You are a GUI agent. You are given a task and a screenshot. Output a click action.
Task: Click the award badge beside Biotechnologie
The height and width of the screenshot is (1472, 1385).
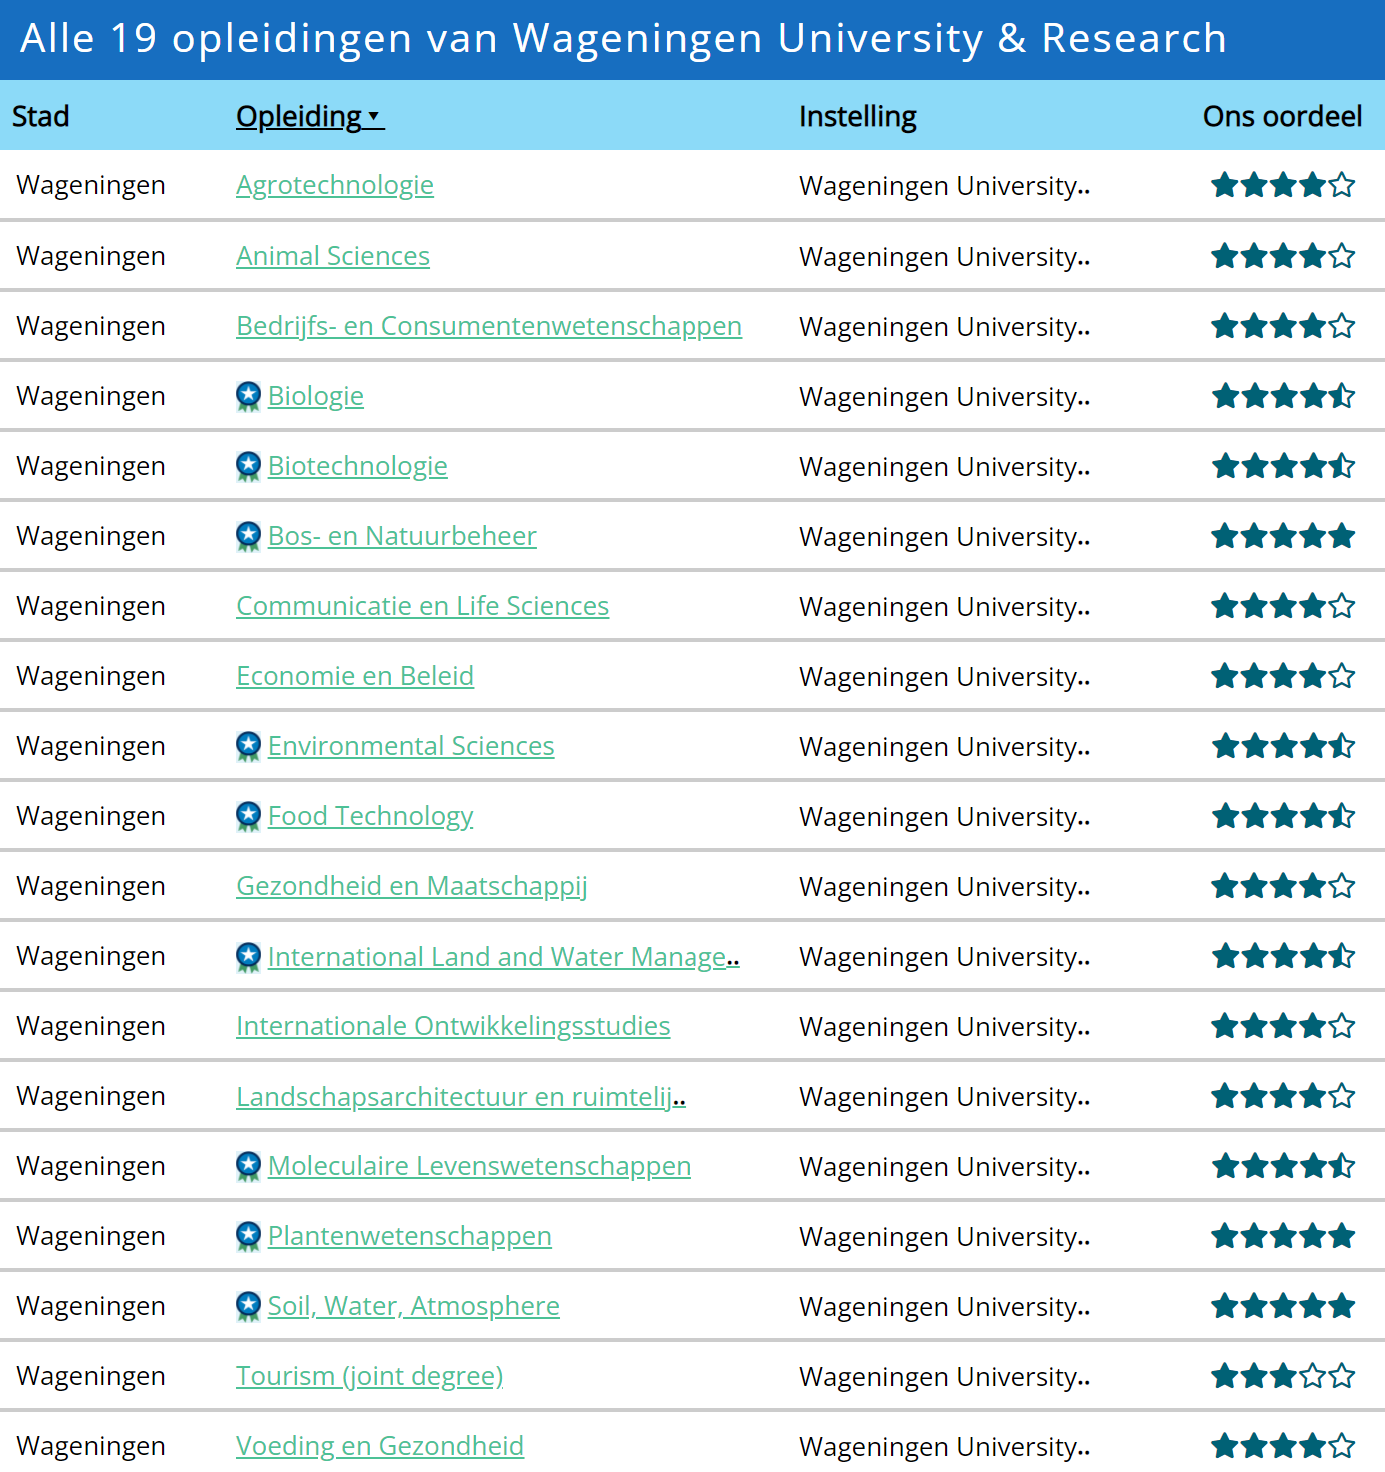point(248,467)
